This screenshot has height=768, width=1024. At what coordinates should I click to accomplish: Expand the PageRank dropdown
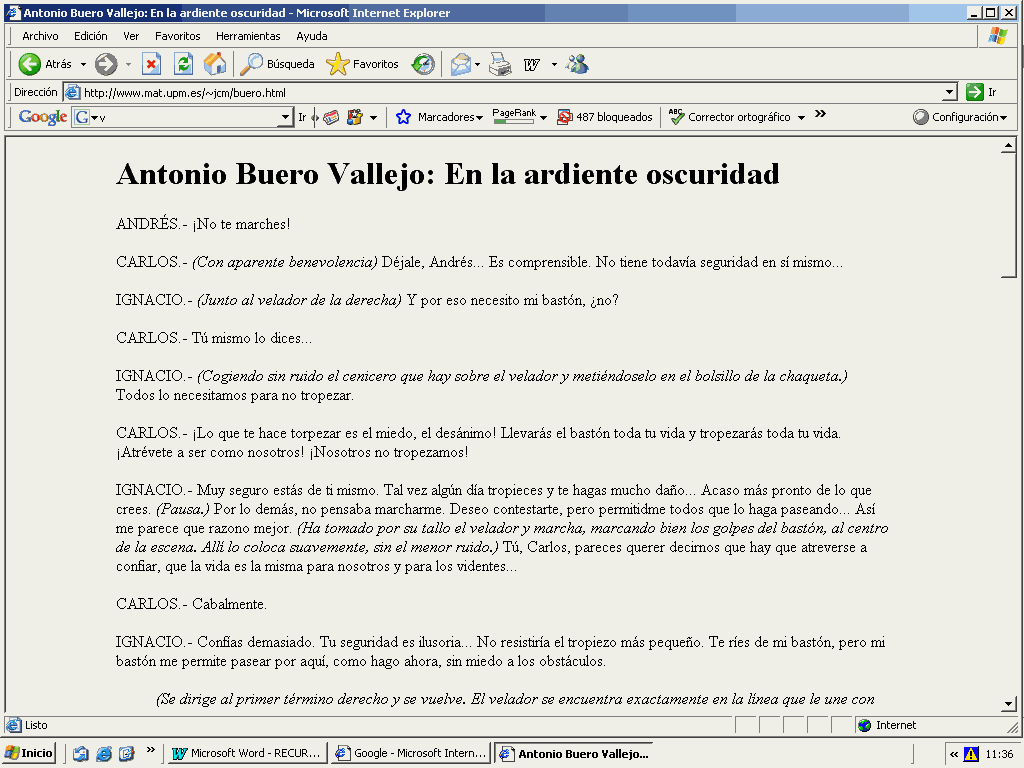(x=543, y=118)
